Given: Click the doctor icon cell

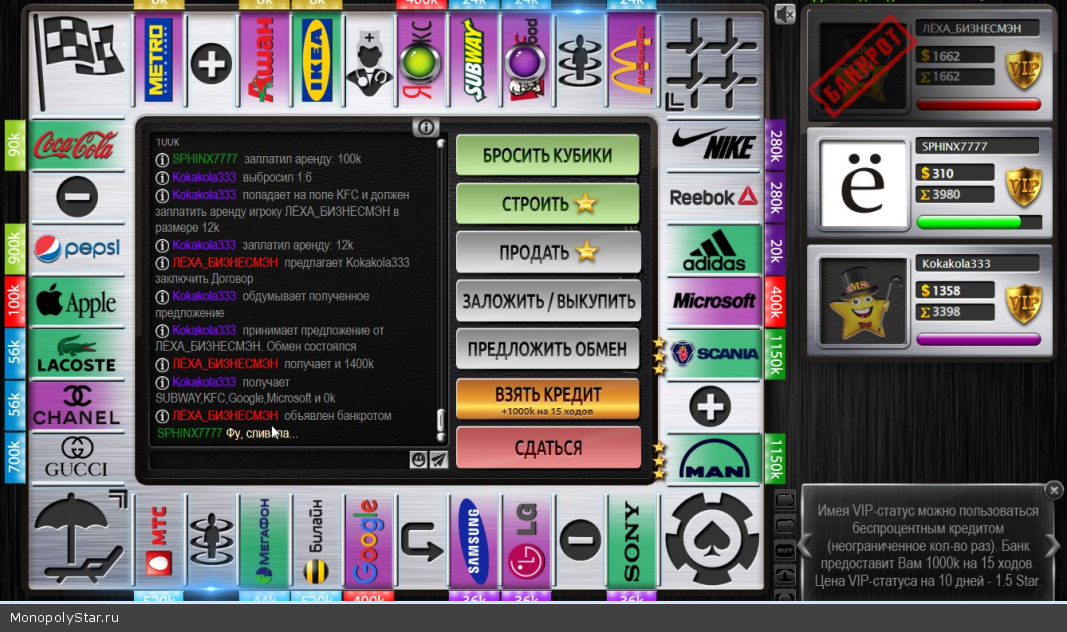Looking at the screenshot, I should tap(369, 61).
